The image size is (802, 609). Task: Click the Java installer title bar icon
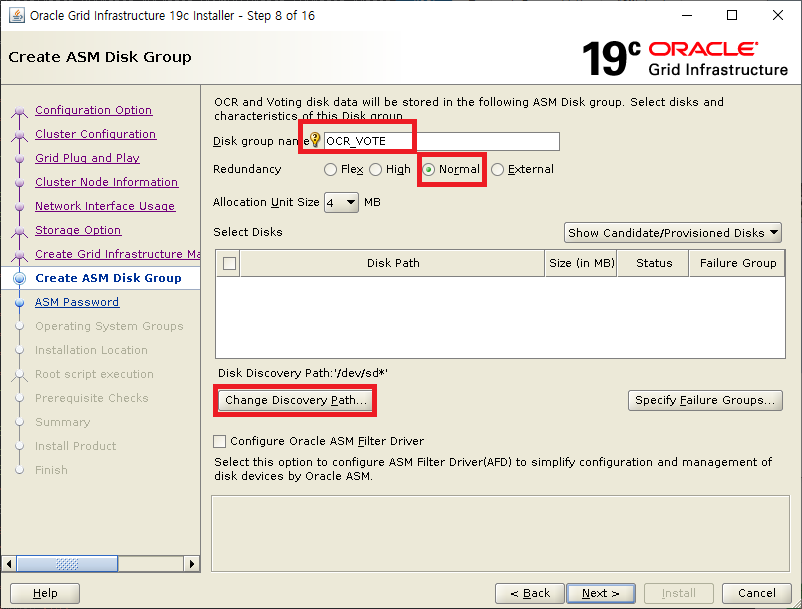click(17, 15)
